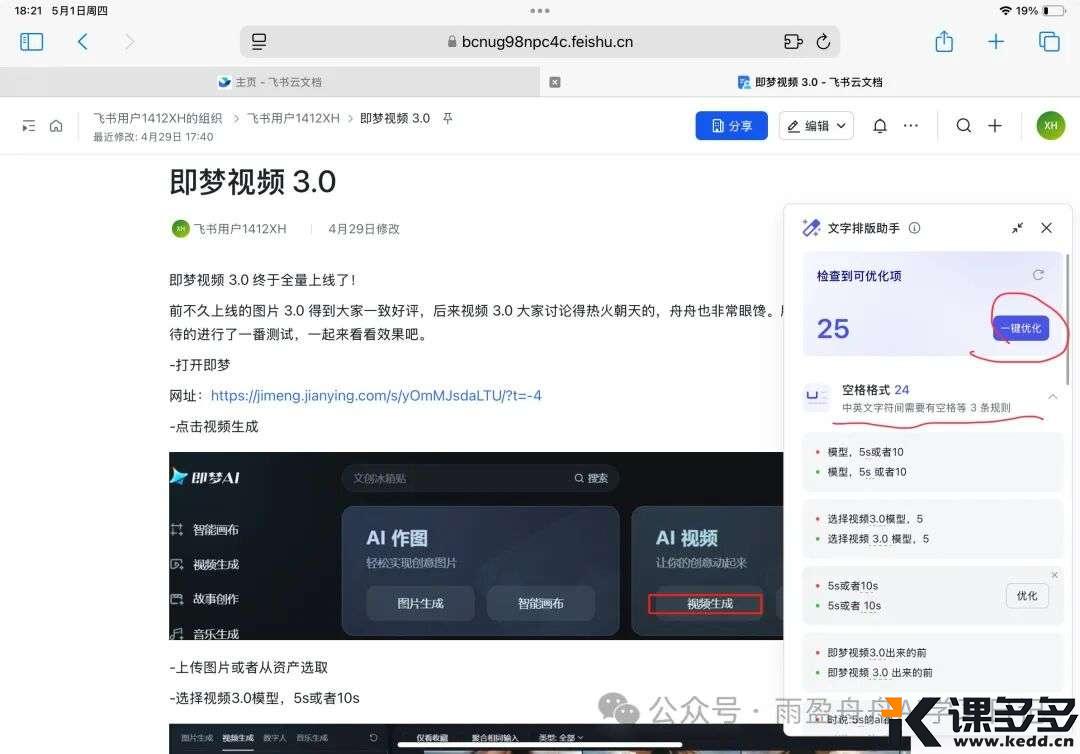Click the notification bell icon
Screen dimensions: 1080x754
point(880,126)
